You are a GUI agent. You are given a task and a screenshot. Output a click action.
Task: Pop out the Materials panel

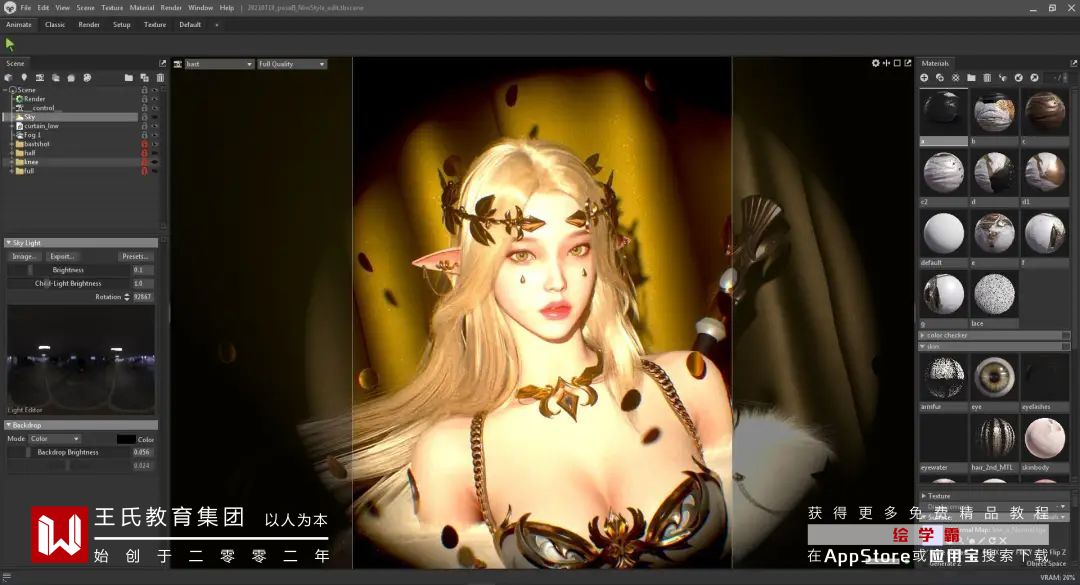1074,63
